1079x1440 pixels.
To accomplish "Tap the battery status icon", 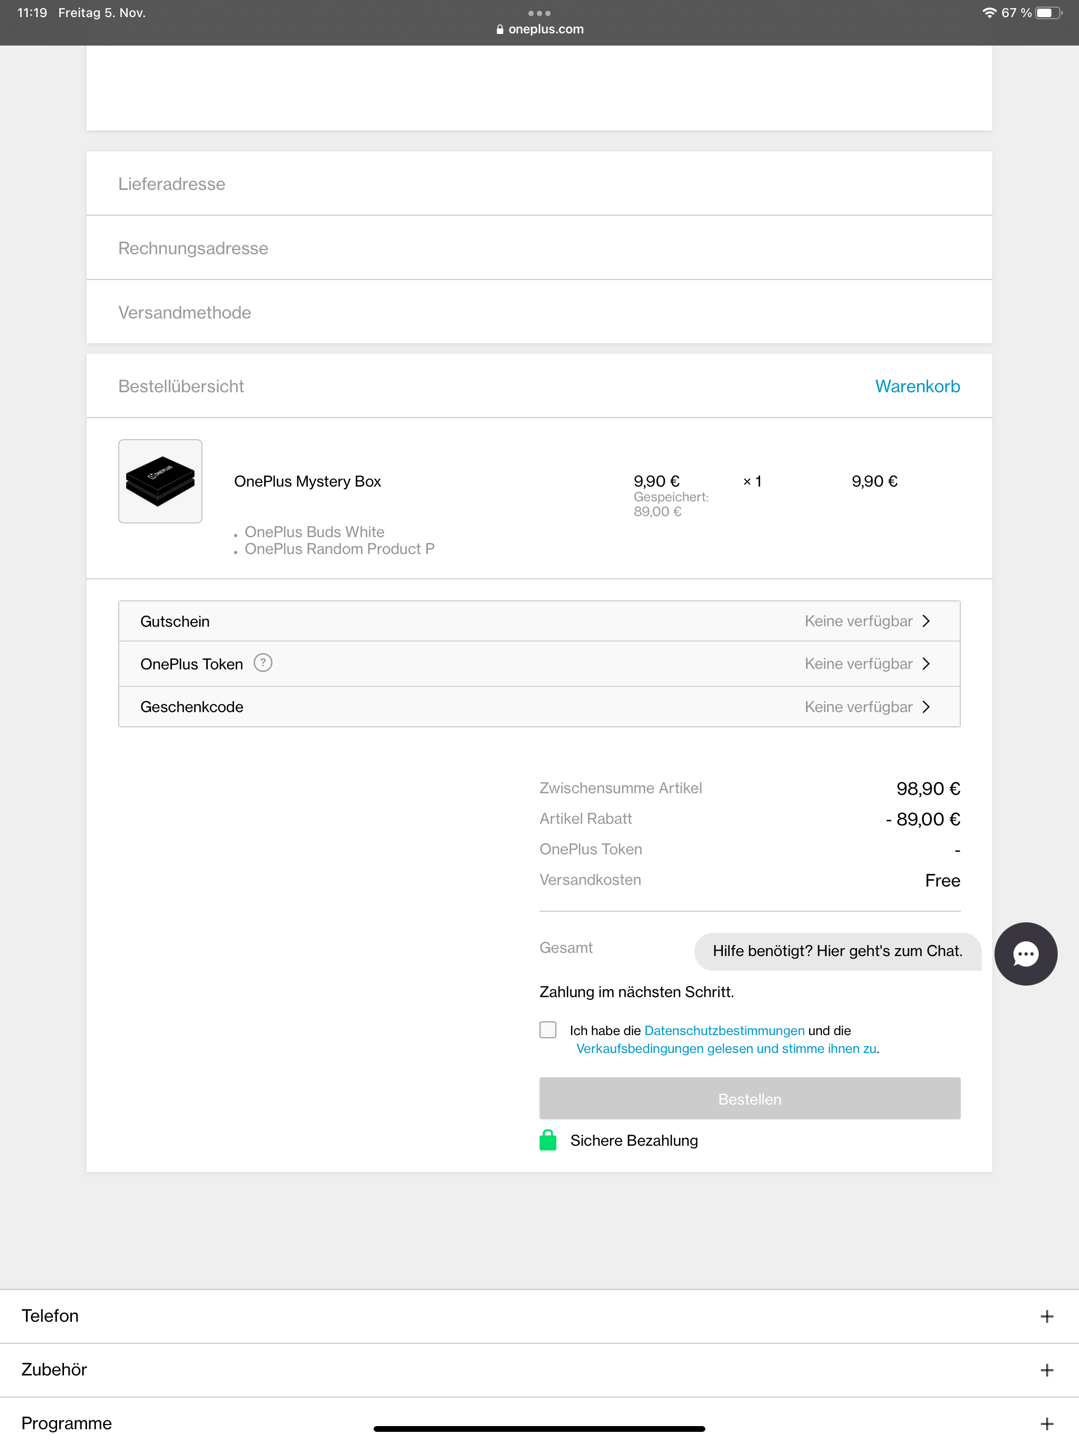I will pos(1048,13).
